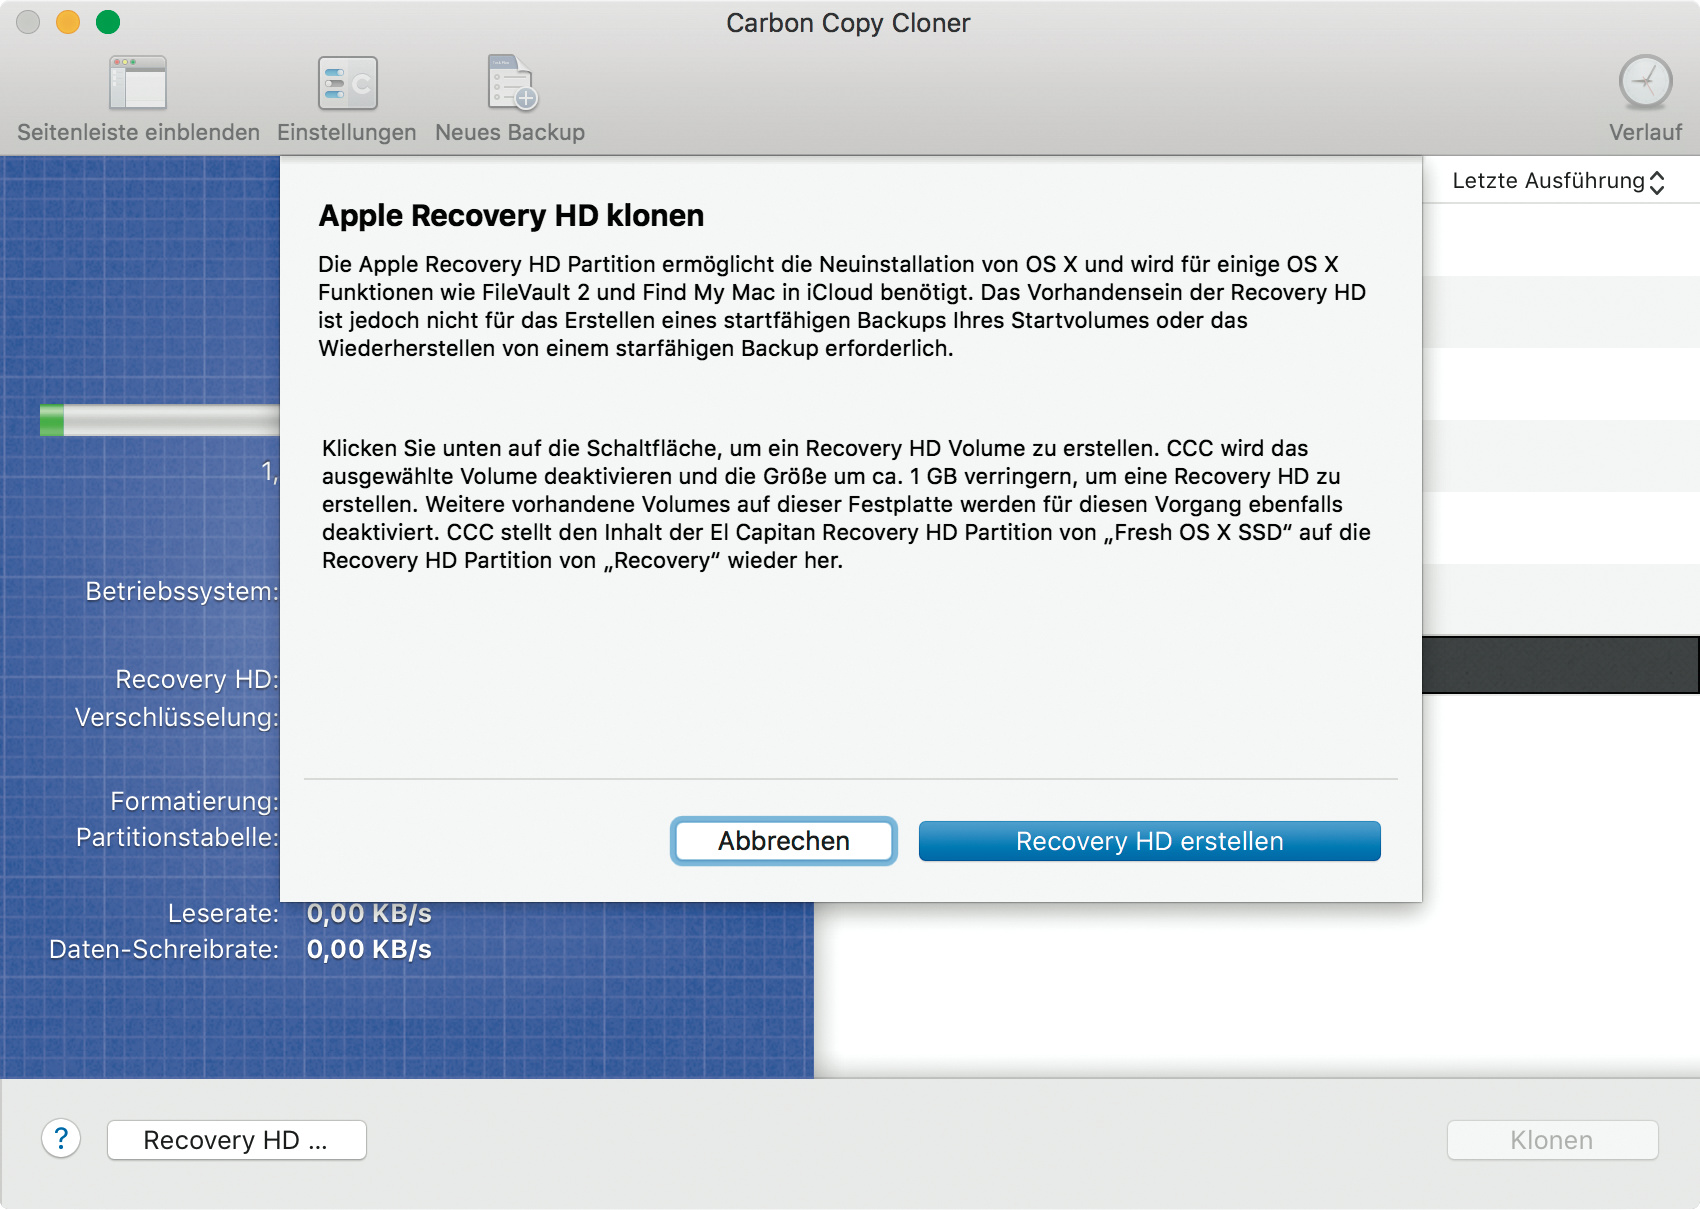Zoom the window with the green button
The image size is (1700, 1210).
click(x=108, y=22)
